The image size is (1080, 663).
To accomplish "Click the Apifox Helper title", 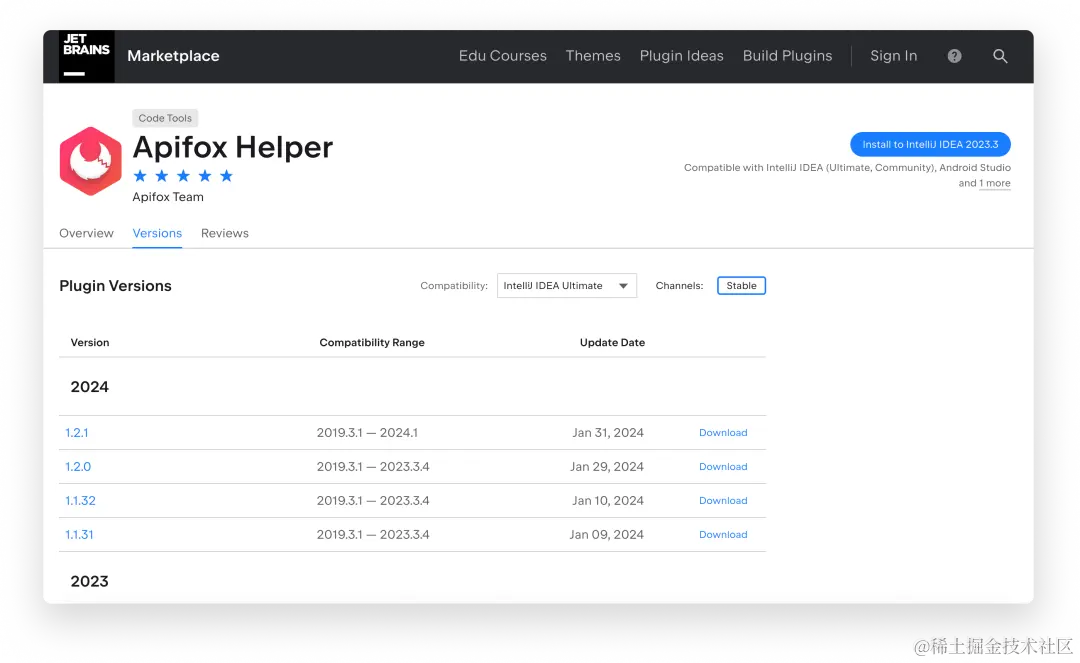I will pos(233,147).
